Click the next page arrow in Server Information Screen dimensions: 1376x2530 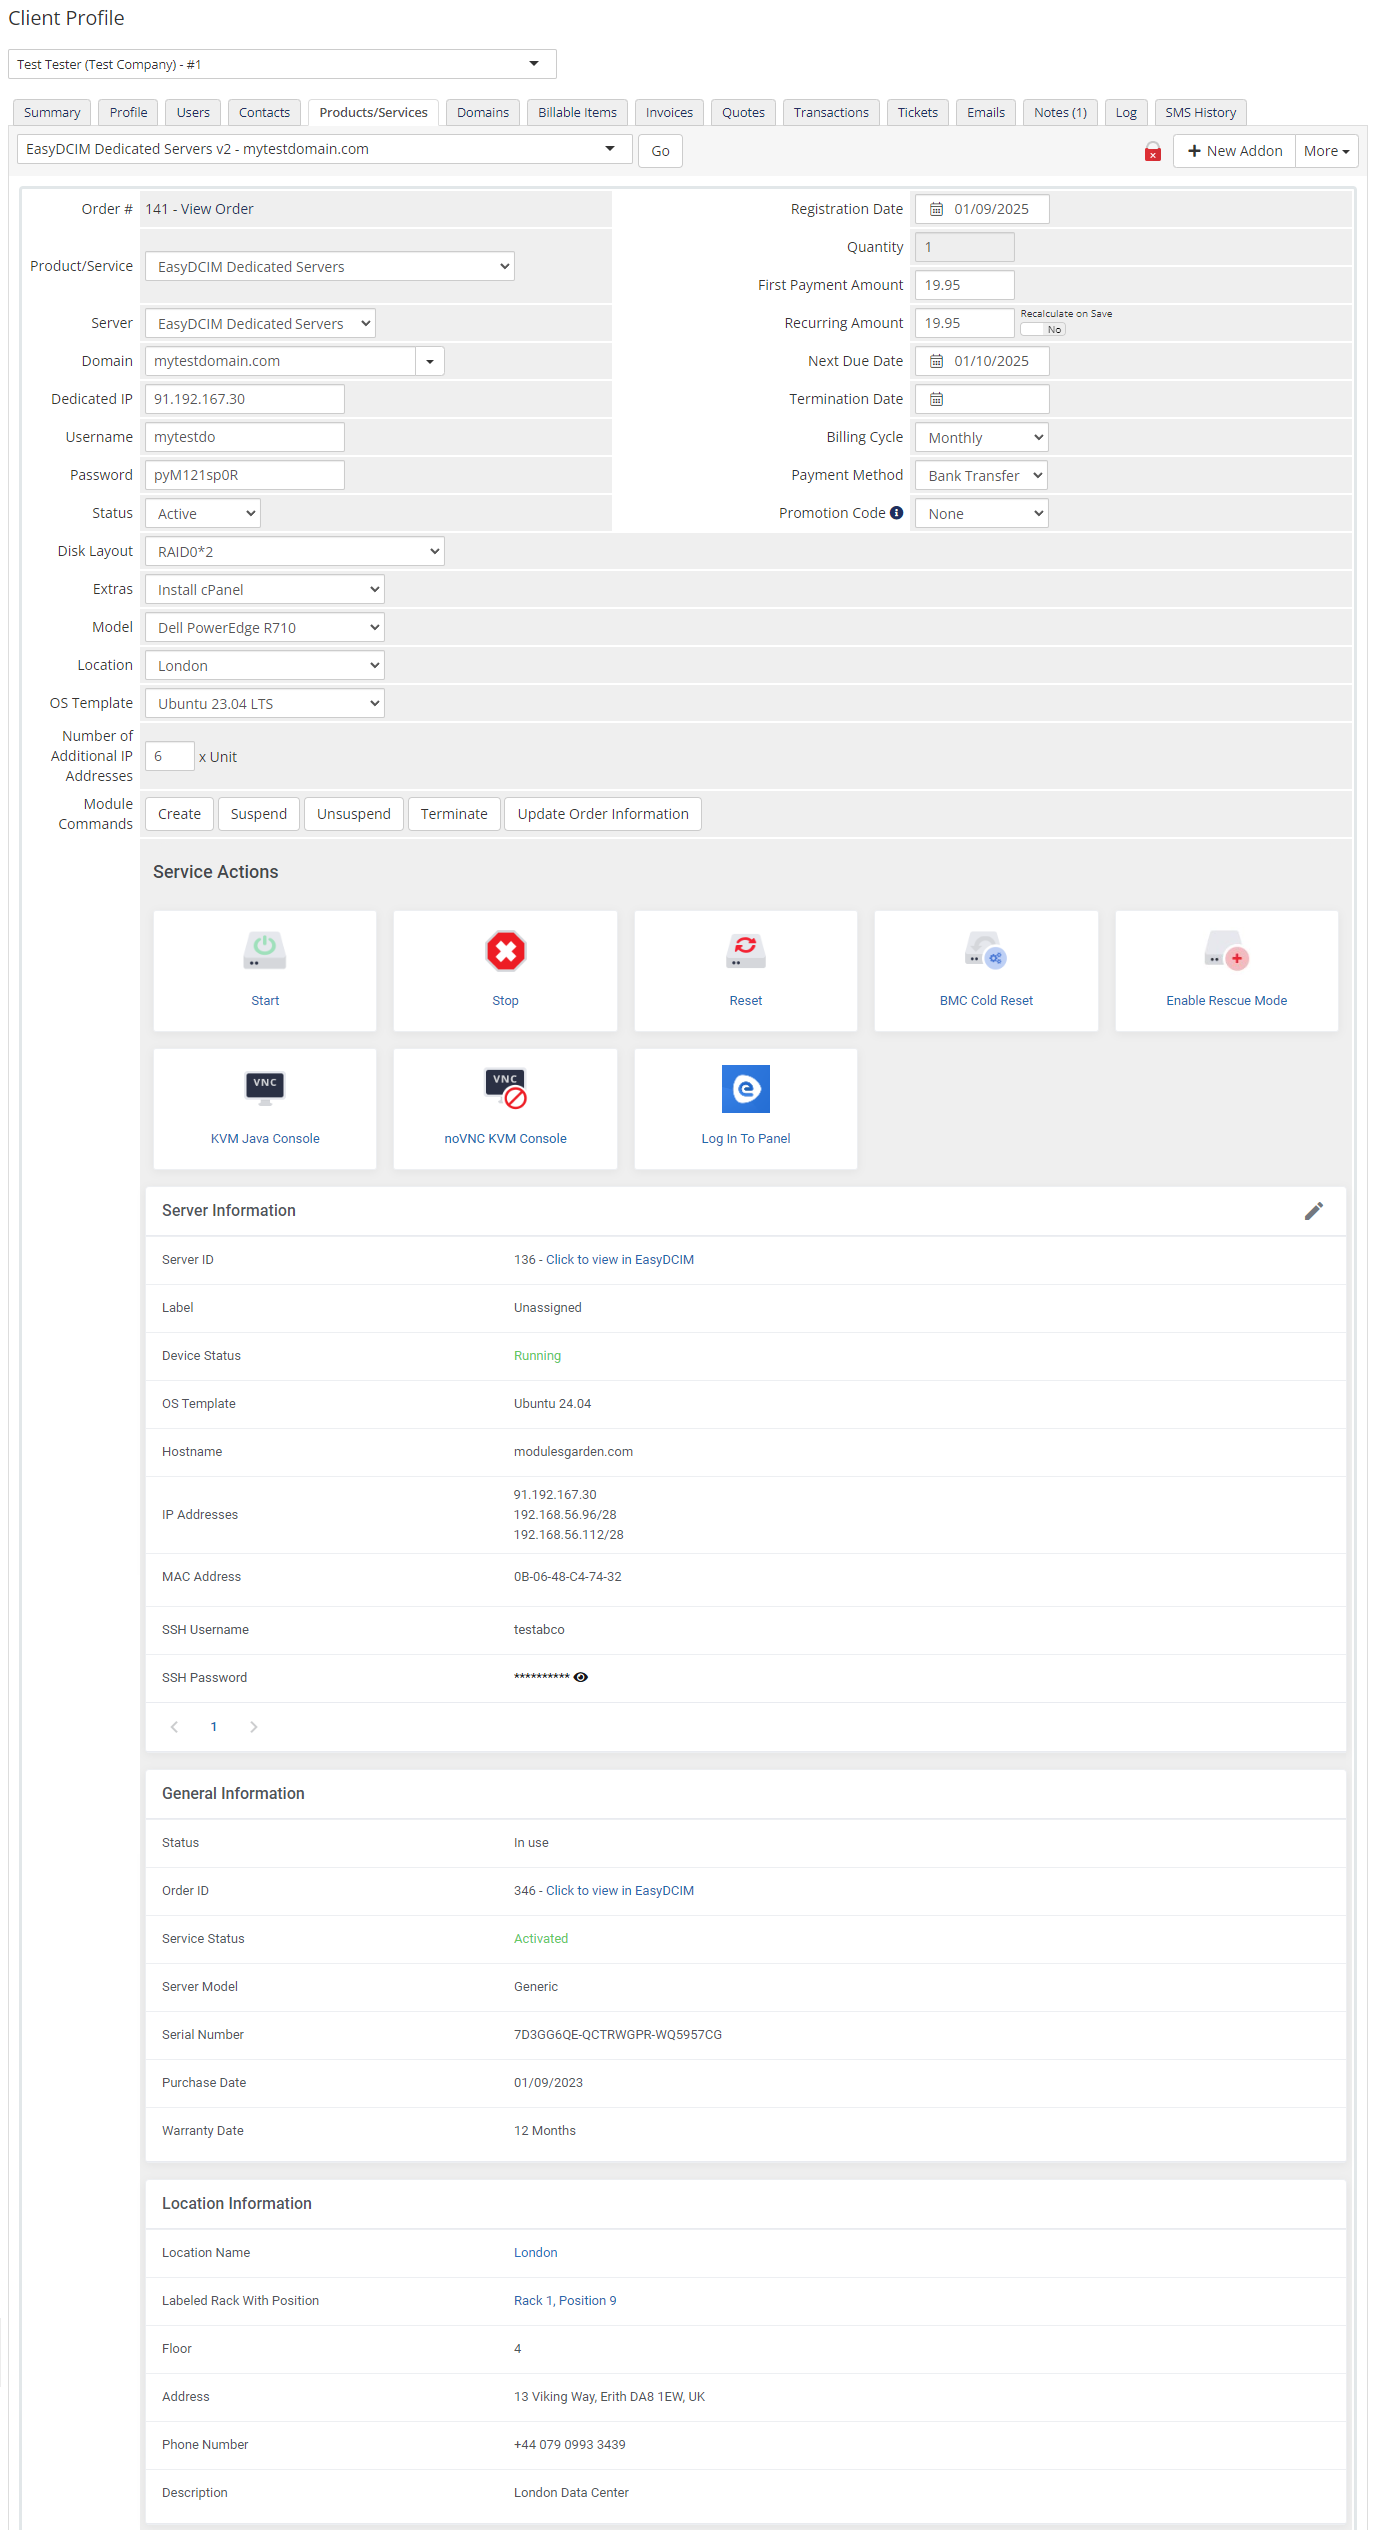click(254, 1727)
